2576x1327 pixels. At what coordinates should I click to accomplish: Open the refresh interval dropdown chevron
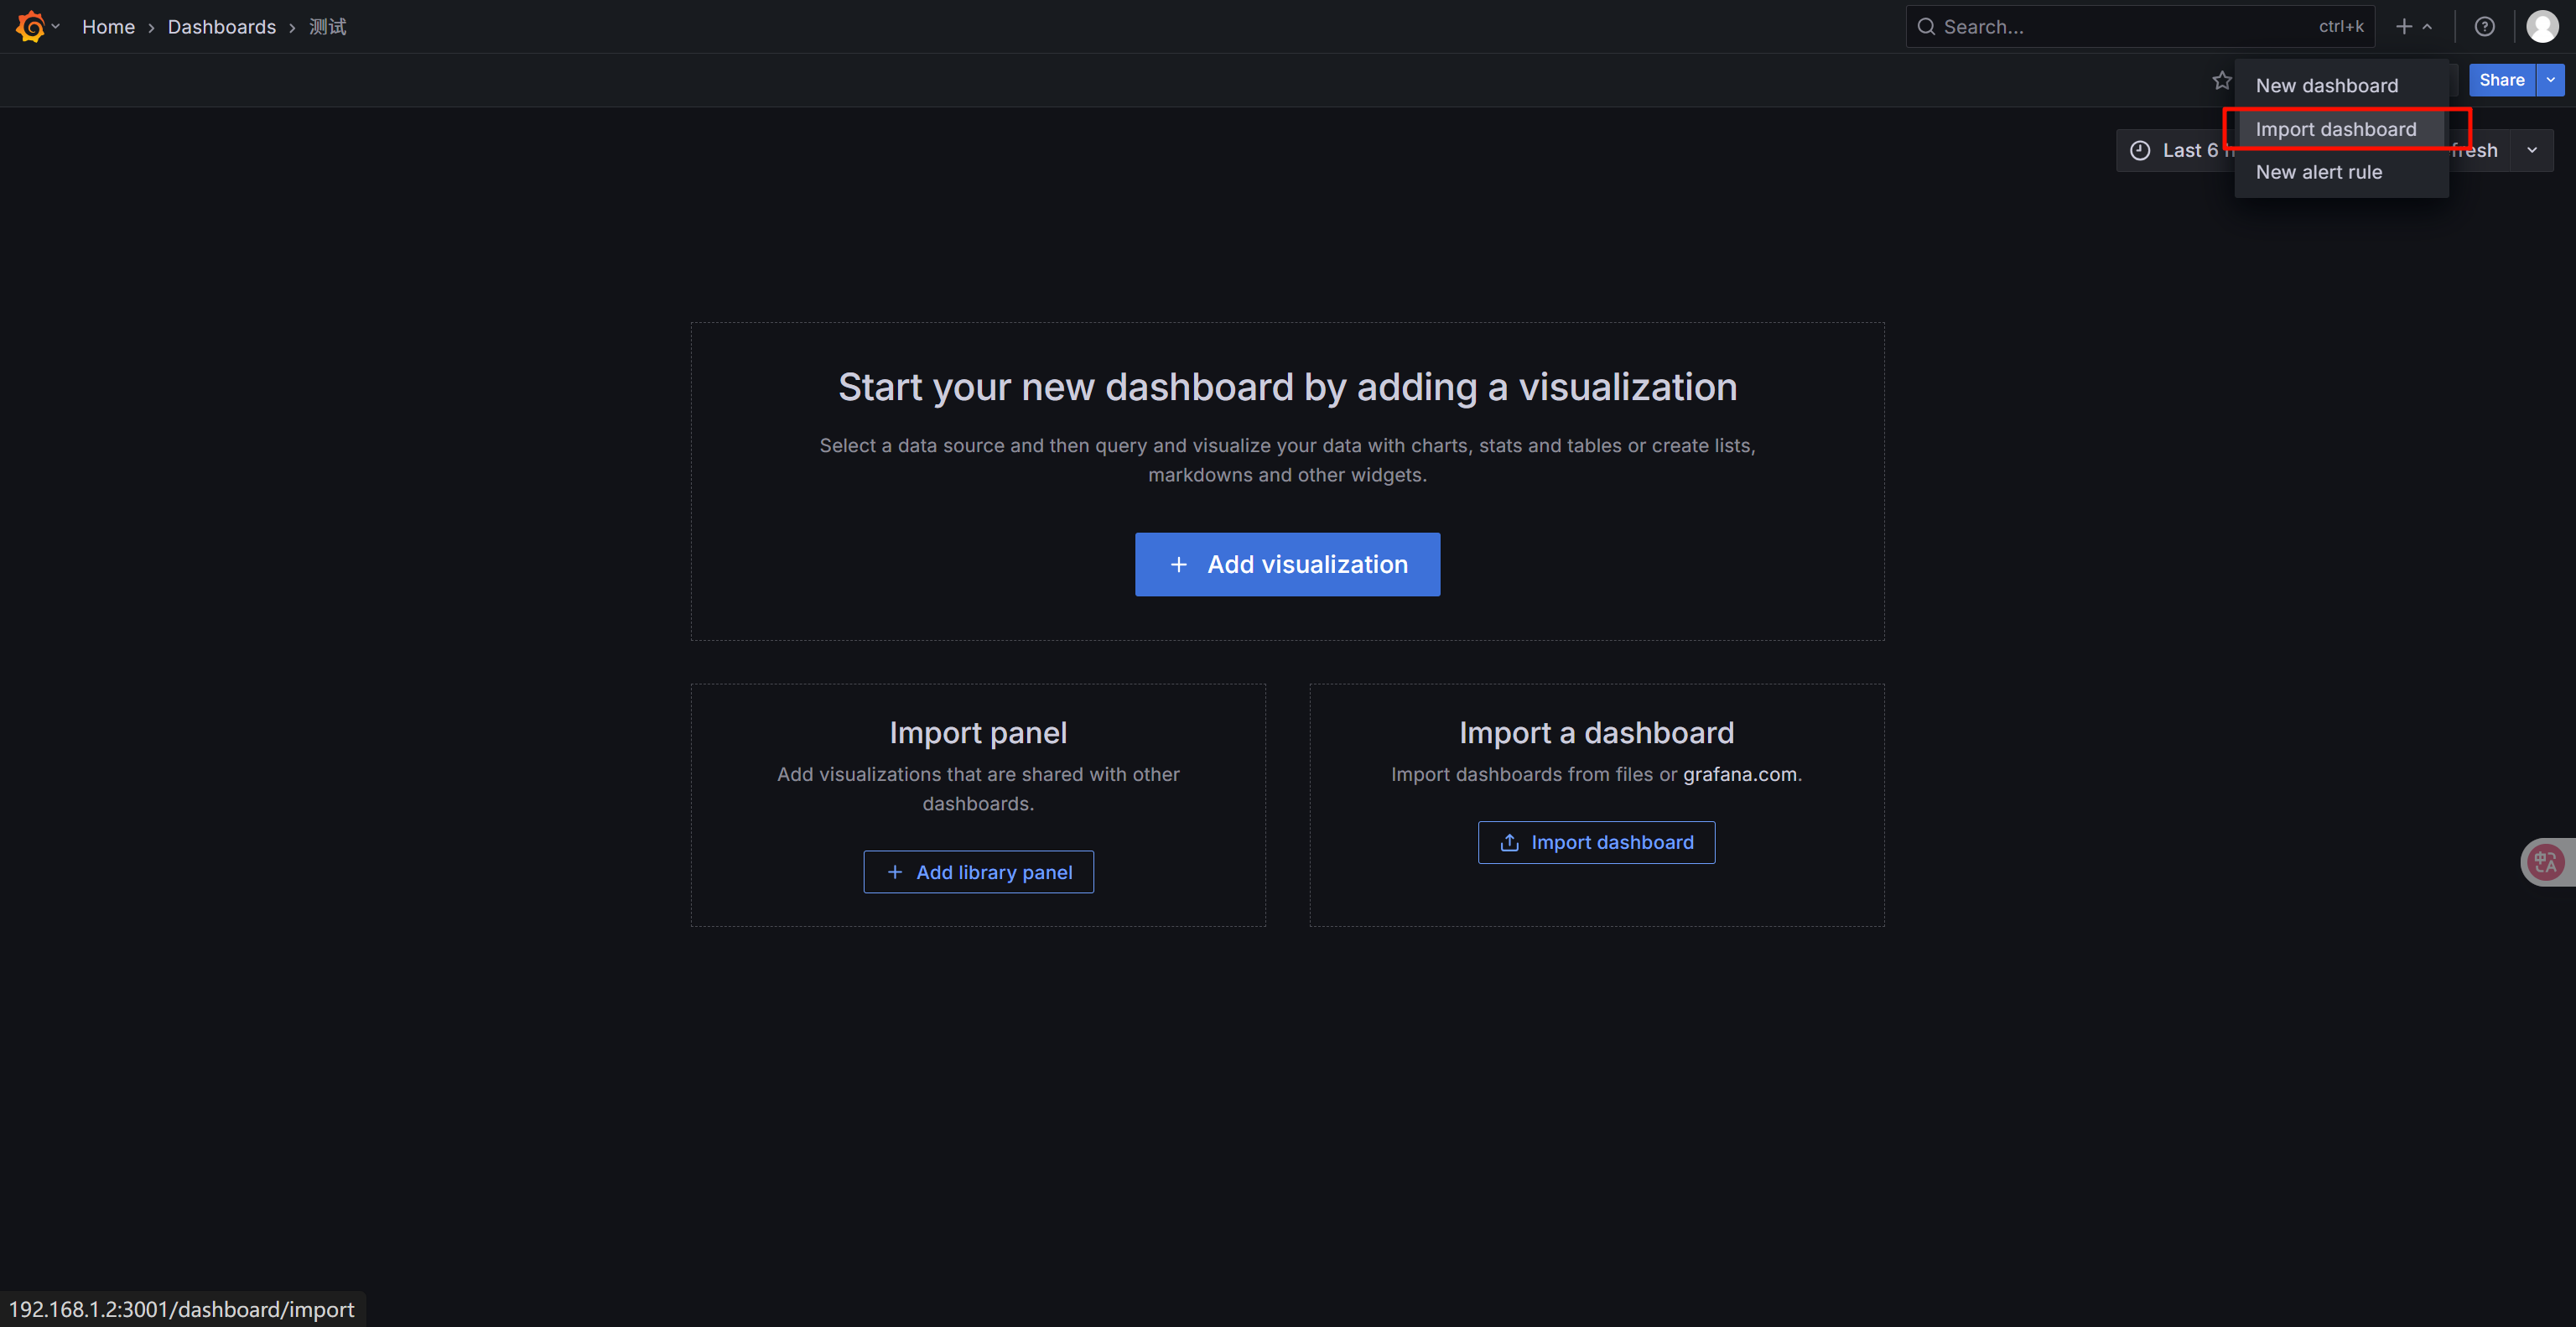(x=2532, y=150)
